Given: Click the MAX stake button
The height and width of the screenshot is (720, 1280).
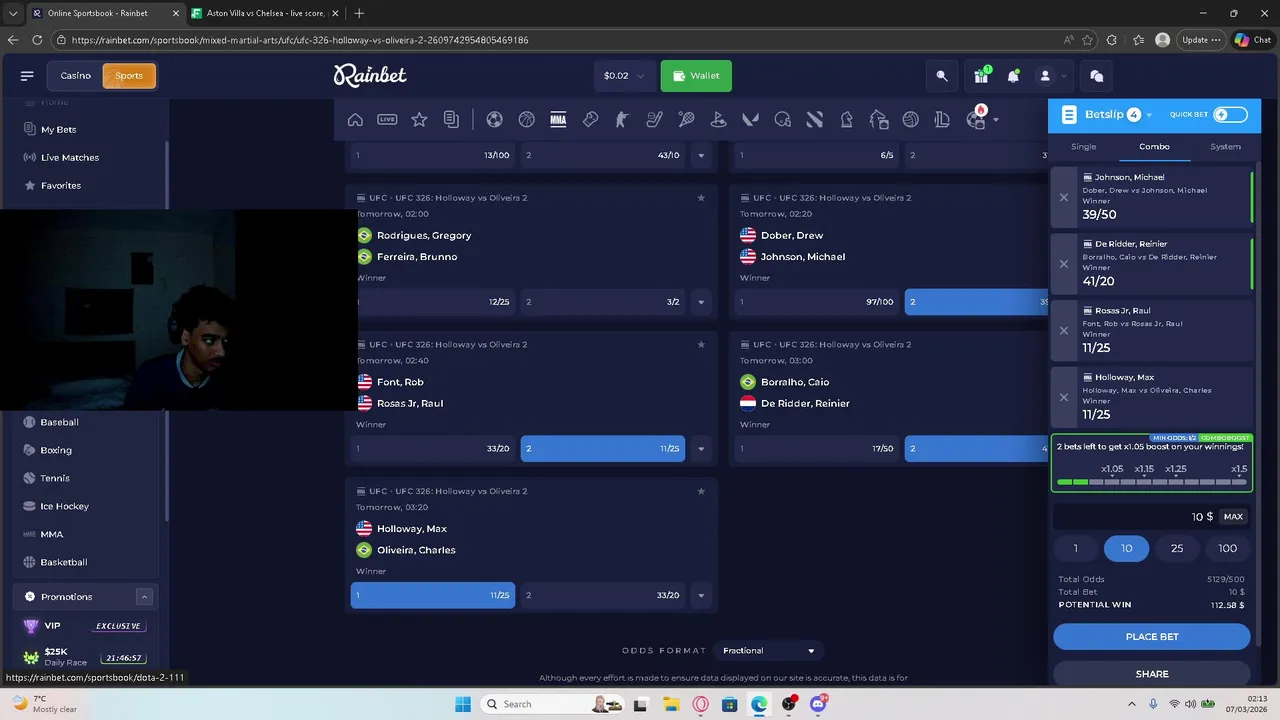Looking at the screenshot, I should 1233,517.
